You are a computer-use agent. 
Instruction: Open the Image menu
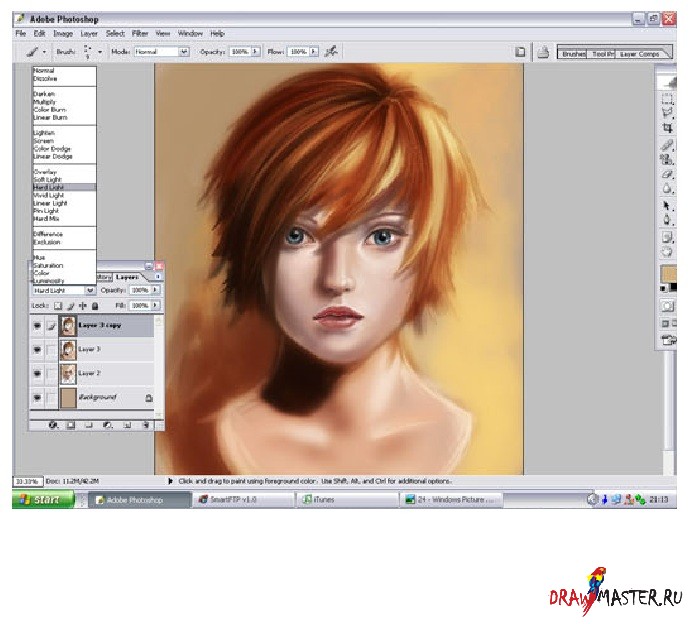click(63, 33)
